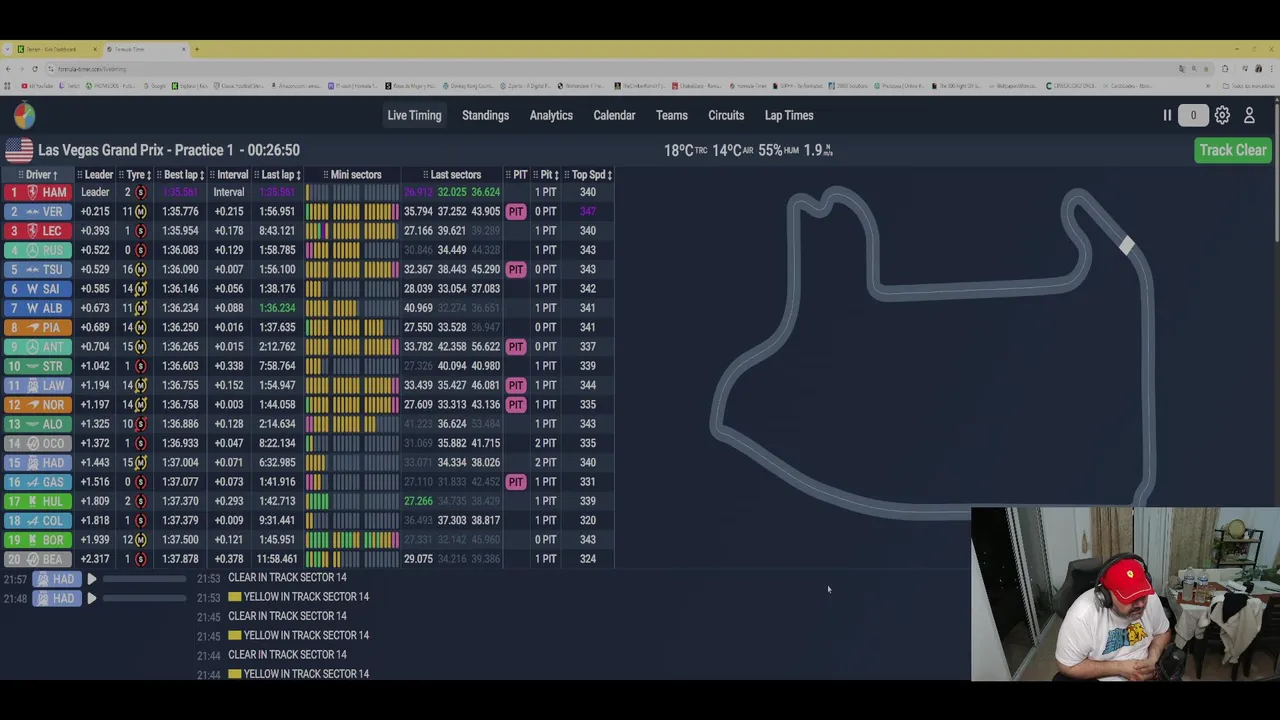Click the HAD tag on 21:57 radio message
1280x720 pixels.
[x=56, y=579]
